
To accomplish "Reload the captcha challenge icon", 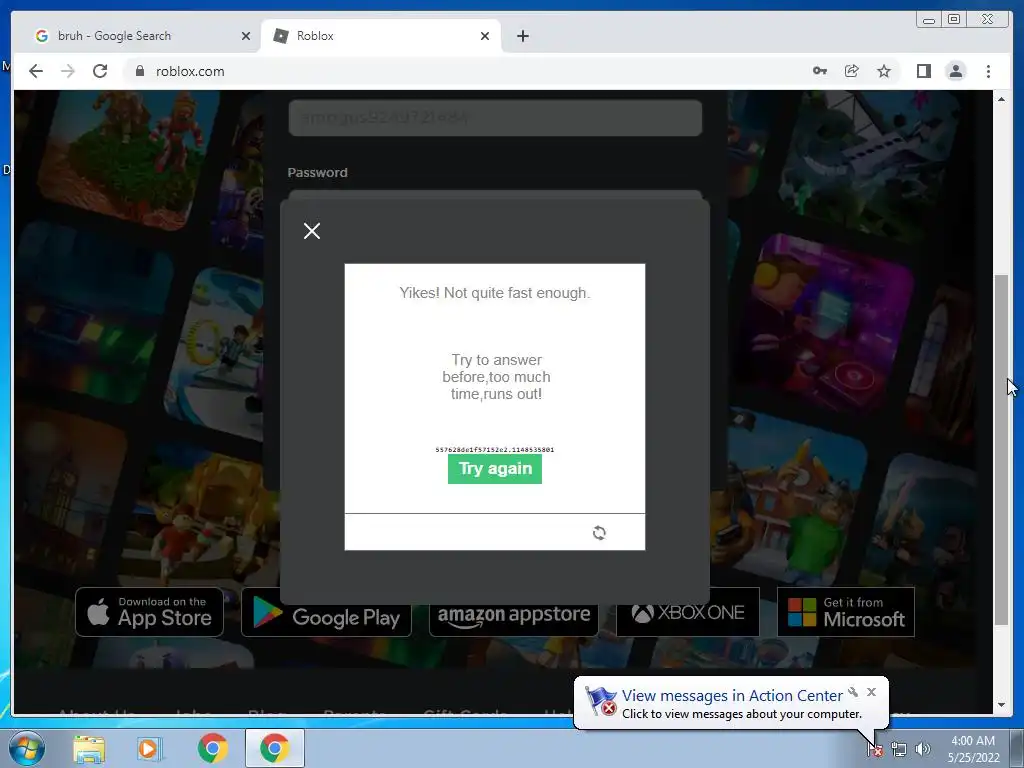I will coord(599,533).
